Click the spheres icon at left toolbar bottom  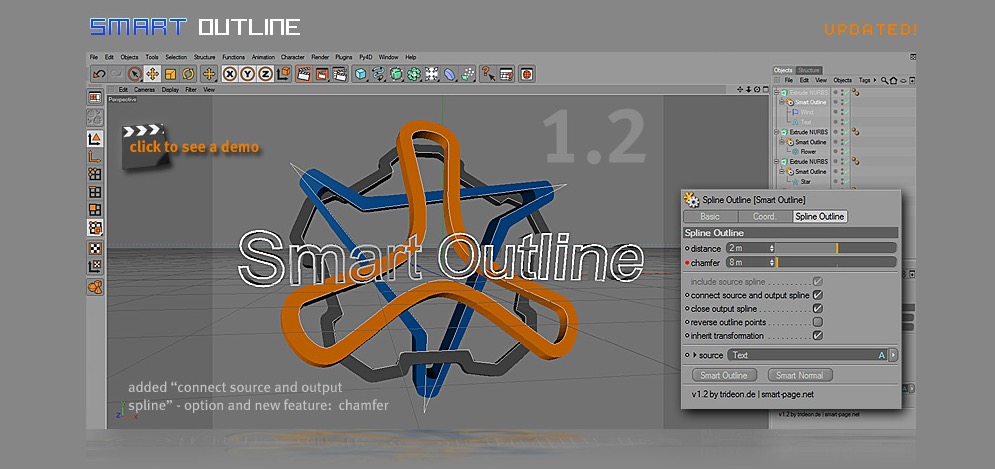pyautogui.click(x=95, y=287)
